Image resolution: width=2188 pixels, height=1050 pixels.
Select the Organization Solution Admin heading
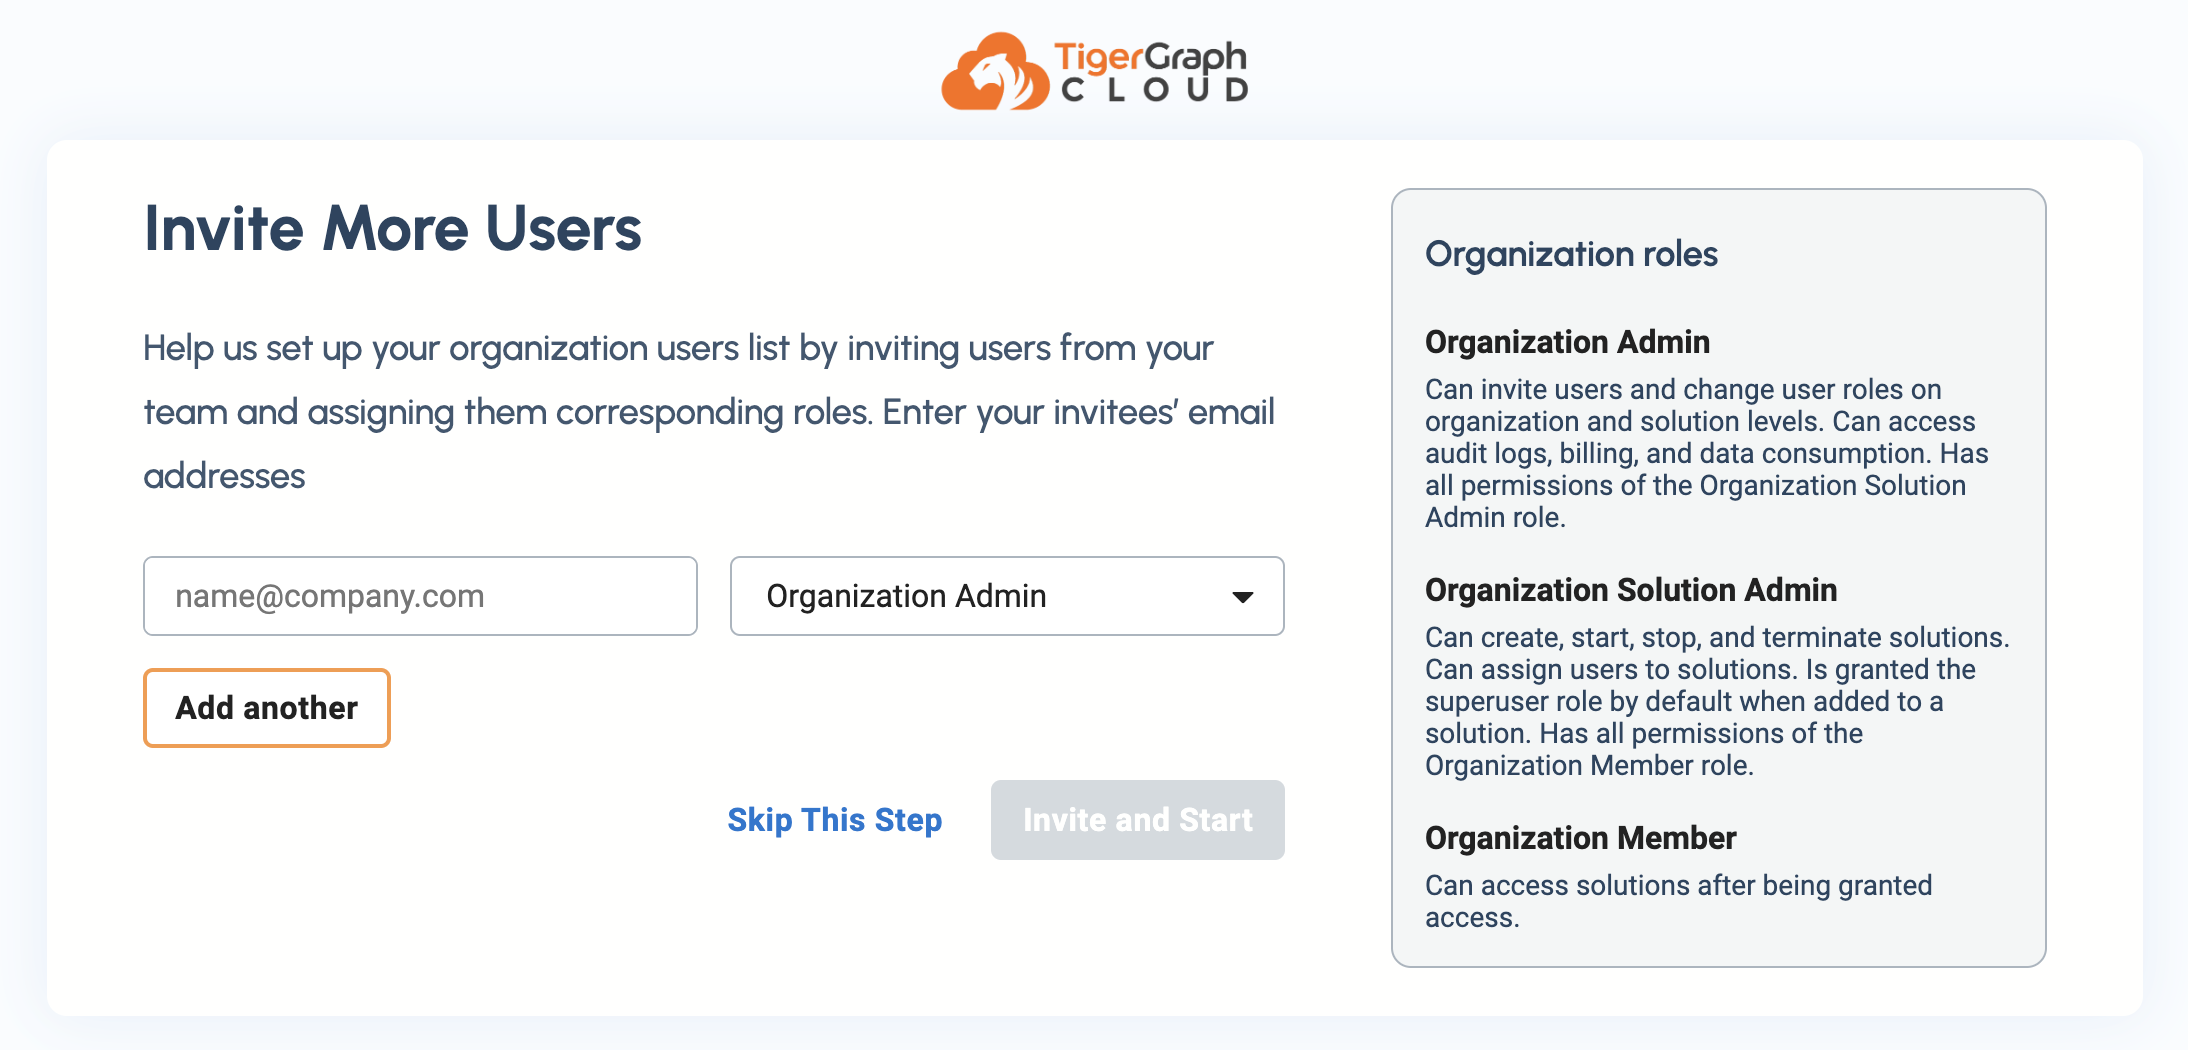1630,590
